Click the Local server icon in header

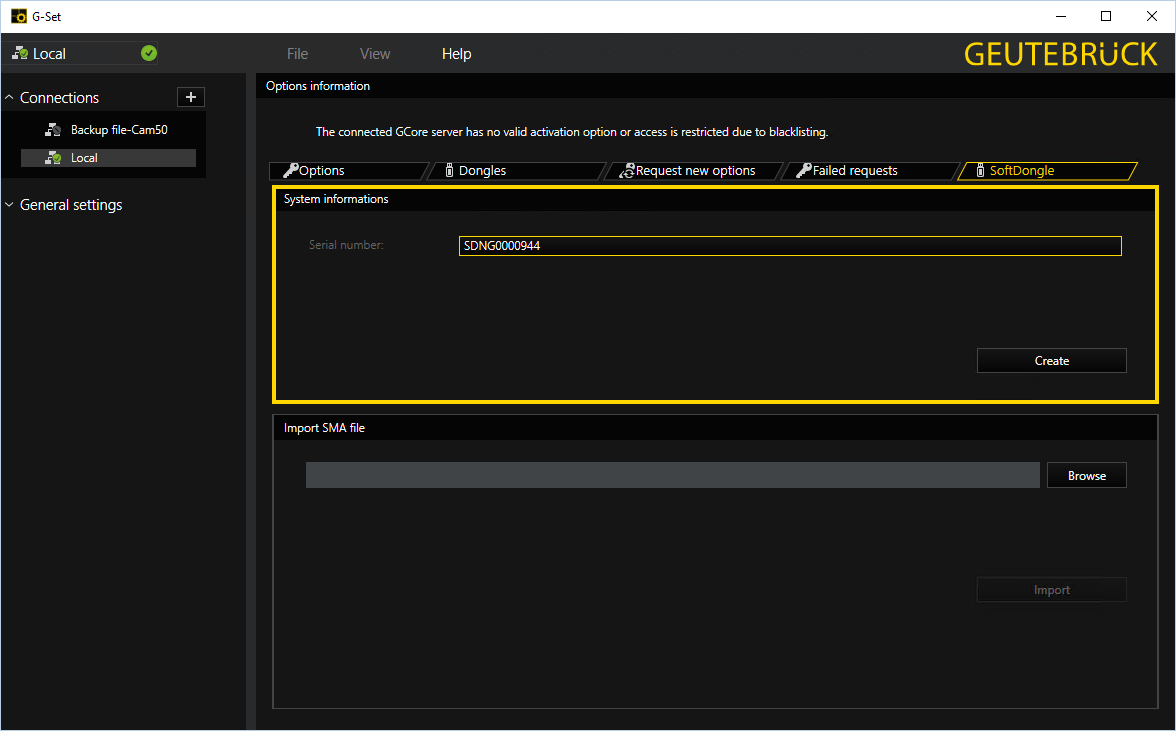pyautogui.click(x=20, y=54)
